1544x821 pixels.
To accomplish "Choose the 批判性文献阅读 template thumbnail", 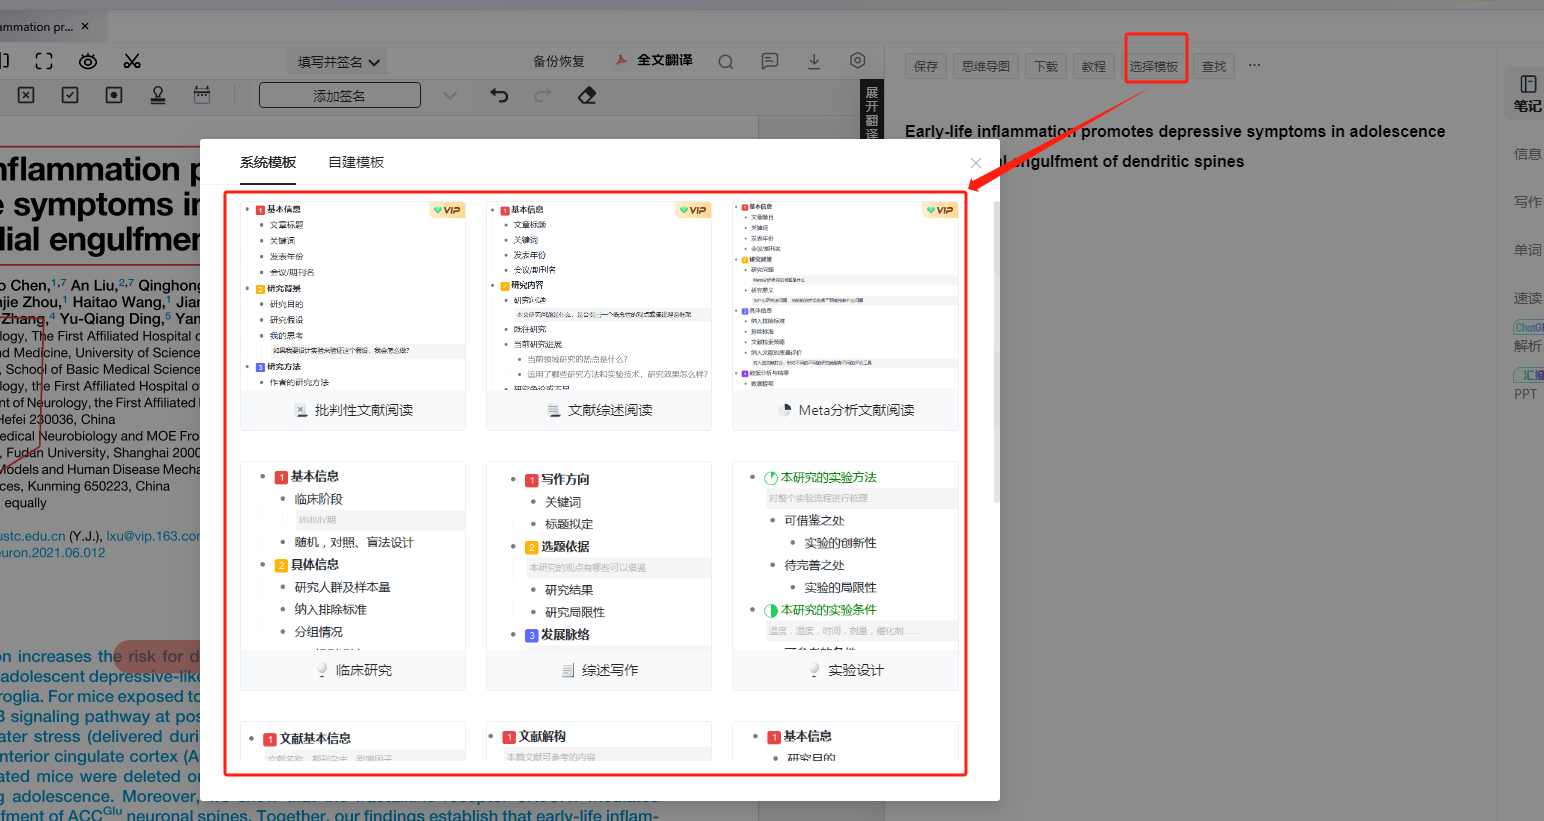I will 353,316.
